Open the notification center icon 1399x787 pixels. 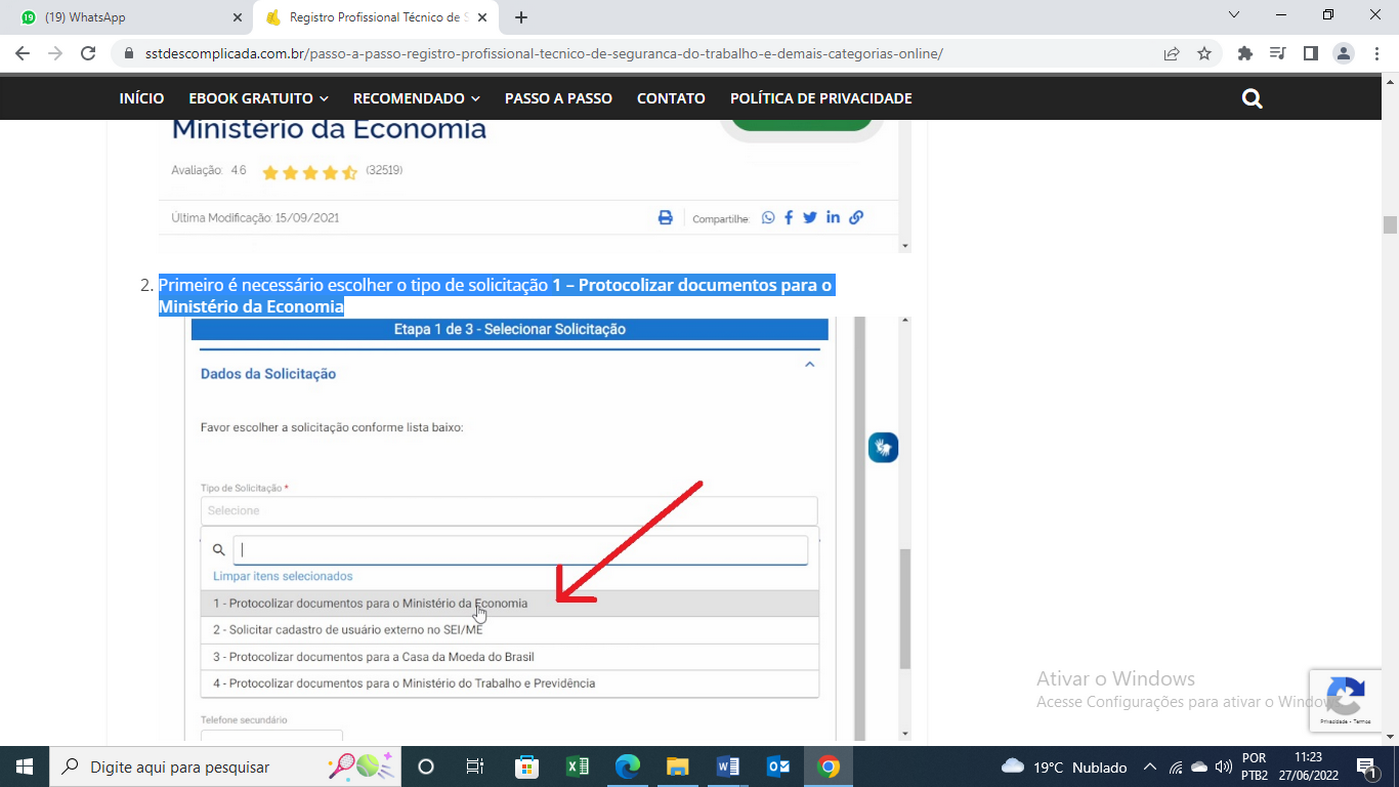point(1366,767)
